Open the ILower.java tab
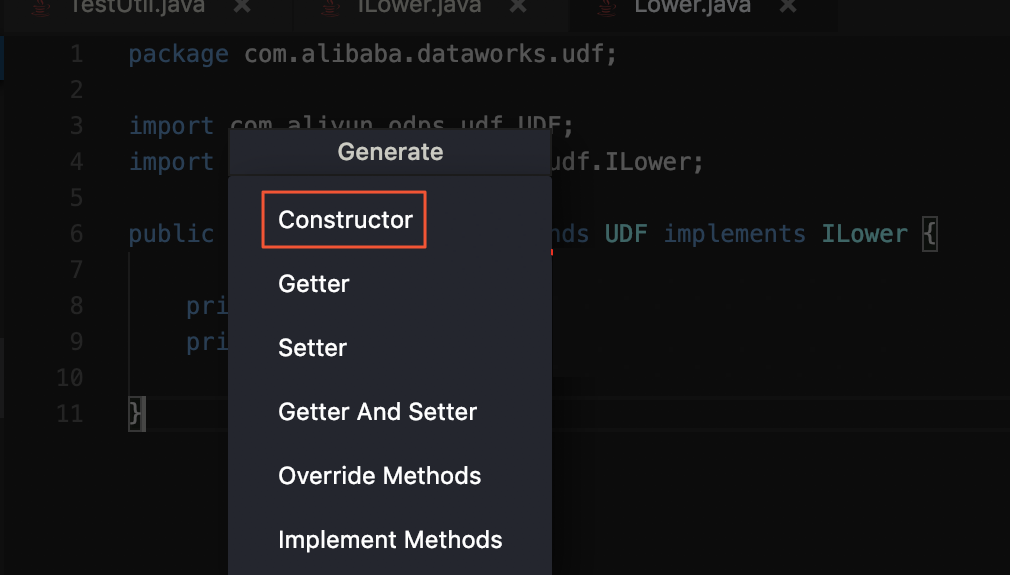1010x575 pixels. coord(418,7)
